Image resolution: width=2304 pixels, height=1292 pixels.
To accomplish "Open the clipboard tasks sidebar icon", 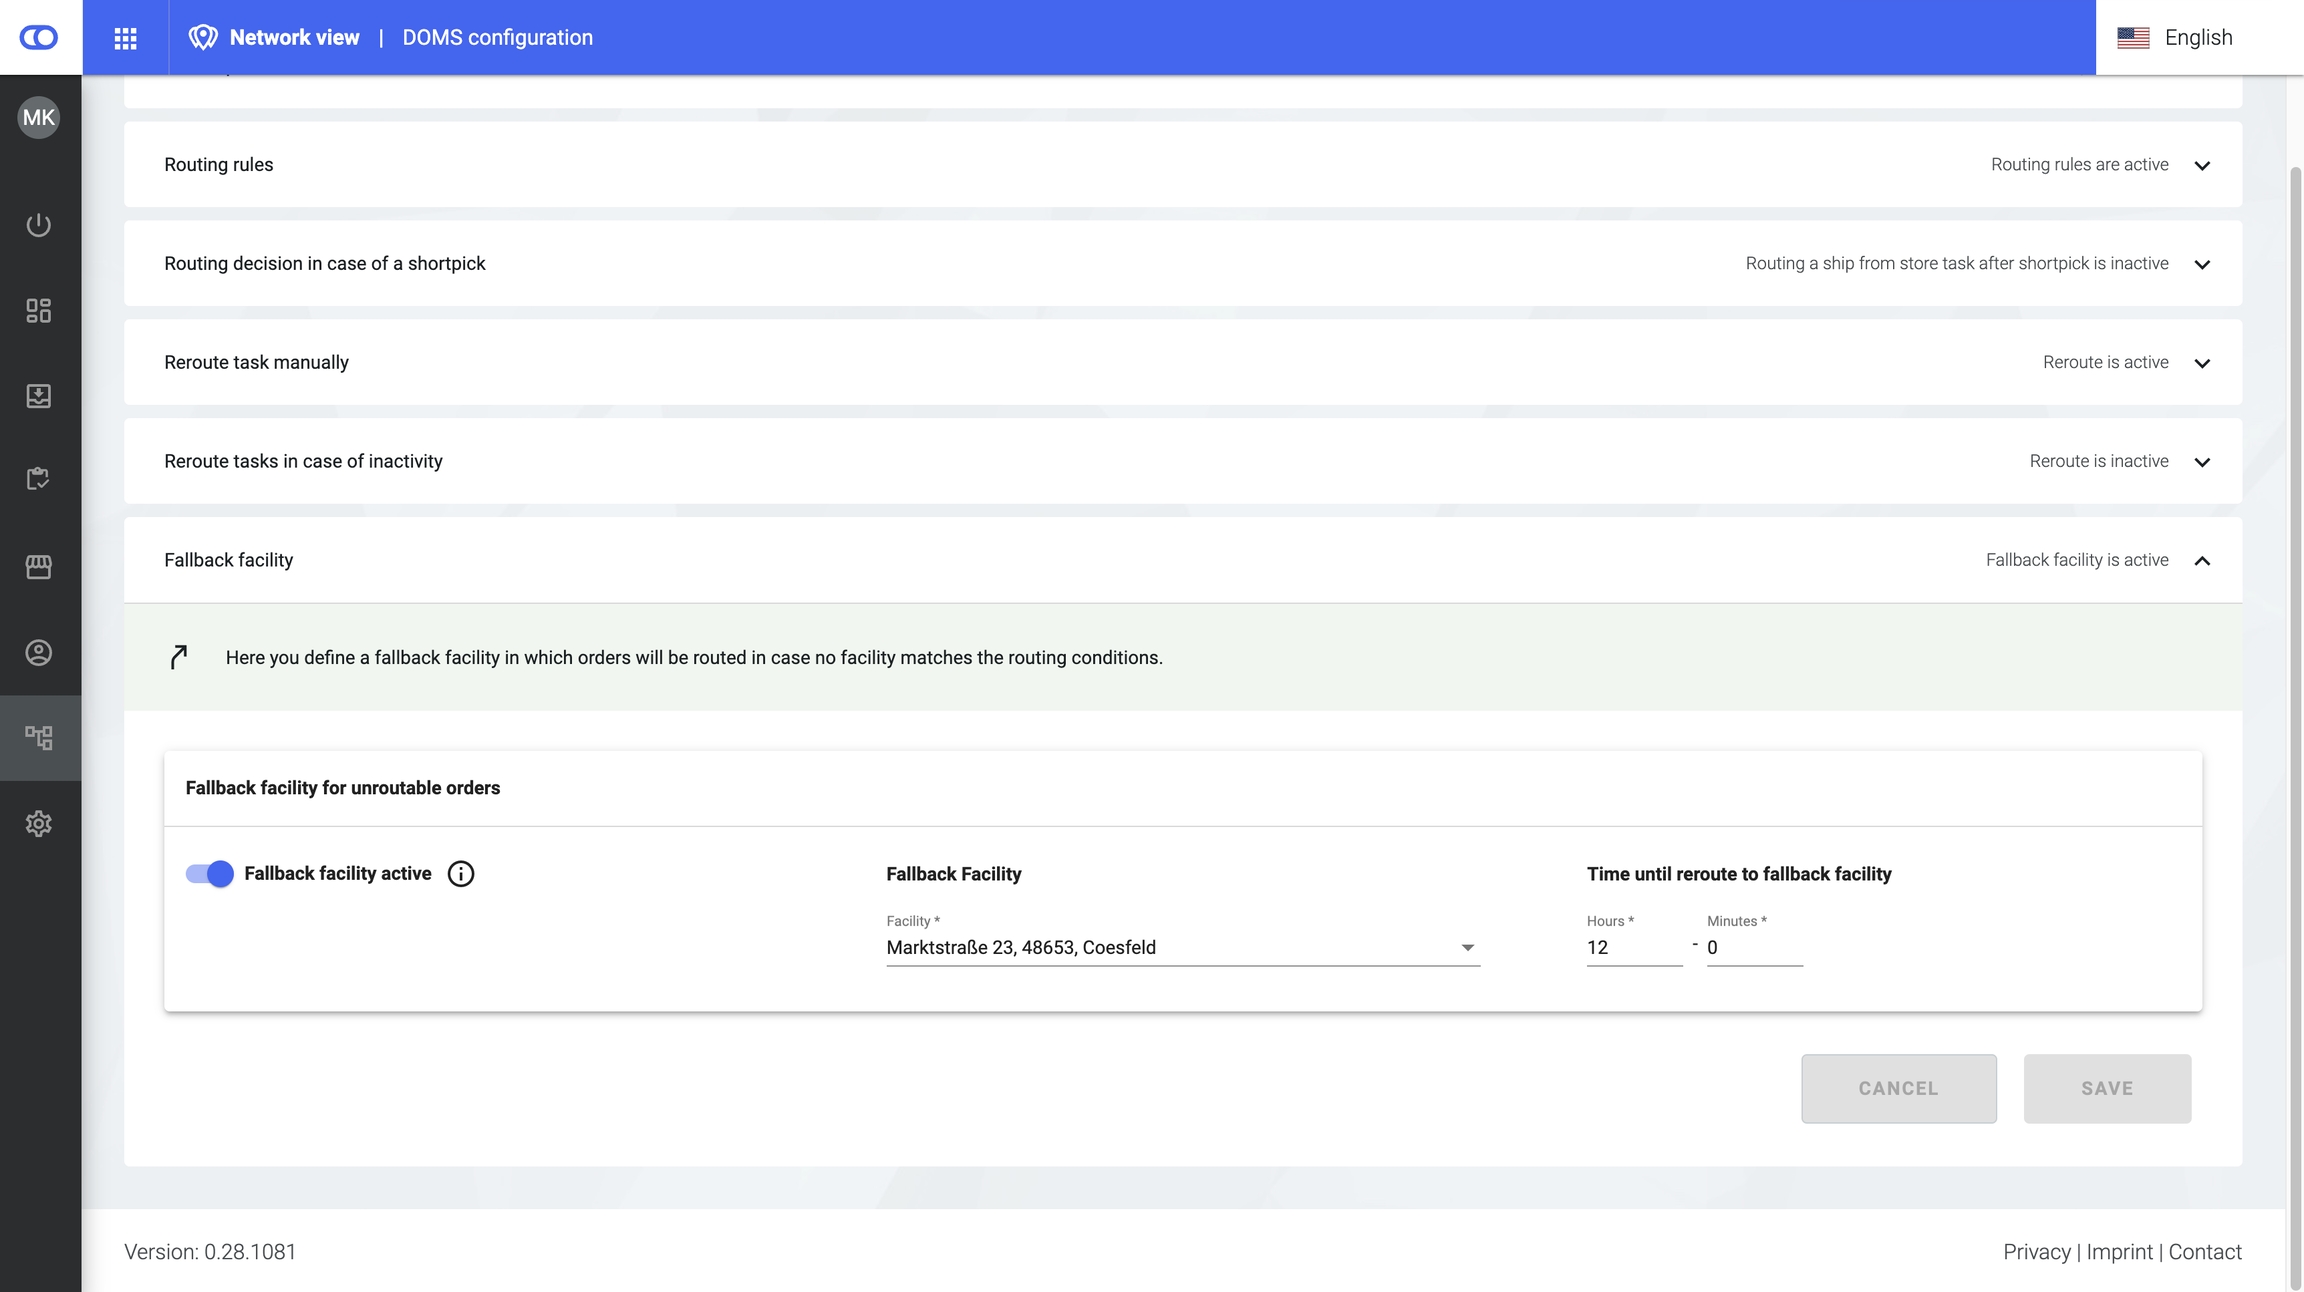I will pyautogui.click(x=39, y=480).
